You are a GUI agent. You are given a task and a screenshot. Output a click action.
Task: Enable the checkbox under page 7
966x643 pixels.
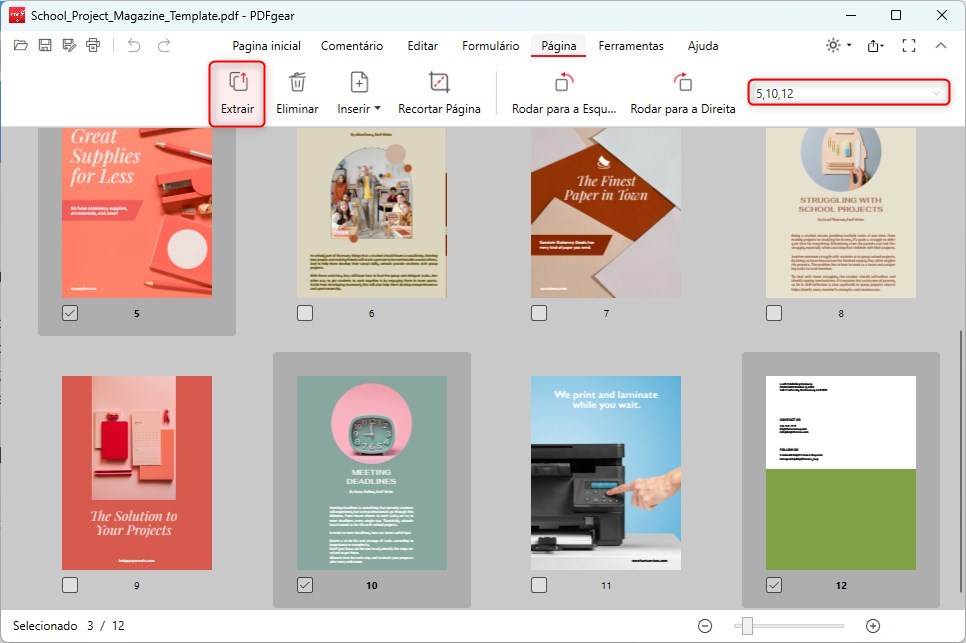[x=538, y=313]
